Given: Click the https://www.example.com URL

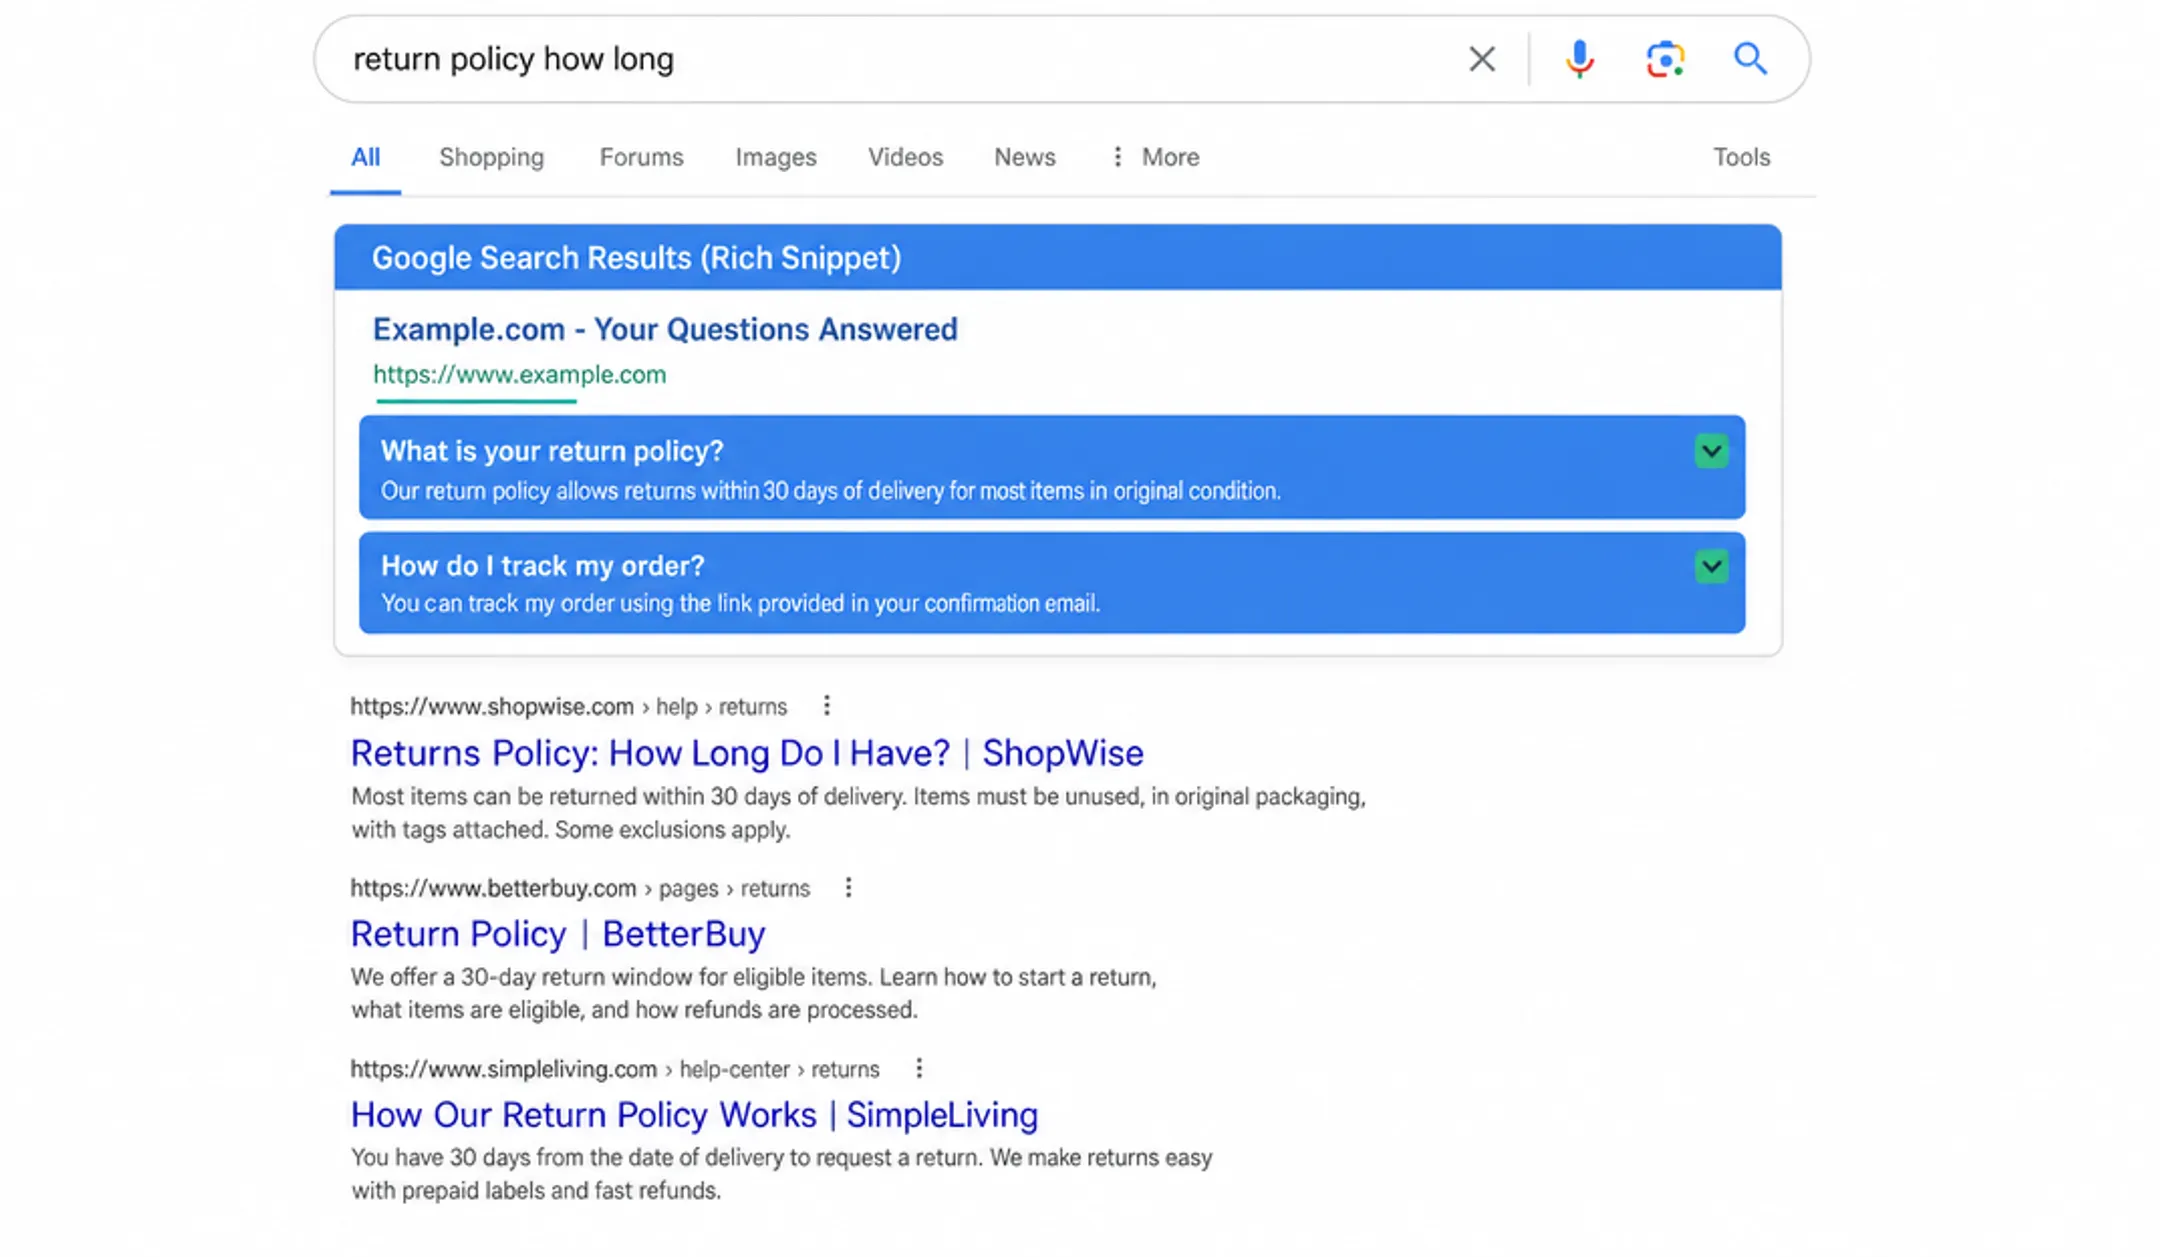Looking at the screenshot, I should pyautogui.click(x=519, y=375).
